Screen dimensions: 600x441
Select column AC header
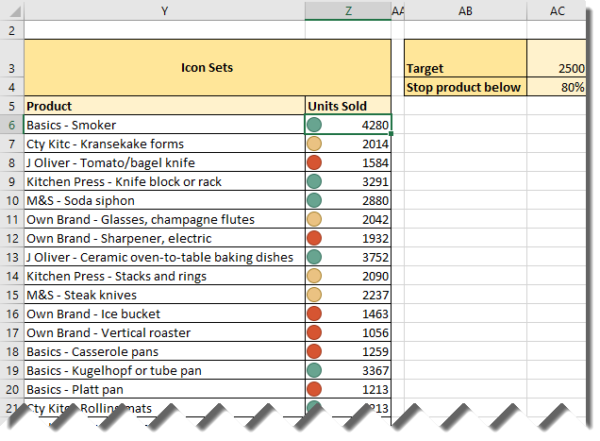click(x=558, y=10)
